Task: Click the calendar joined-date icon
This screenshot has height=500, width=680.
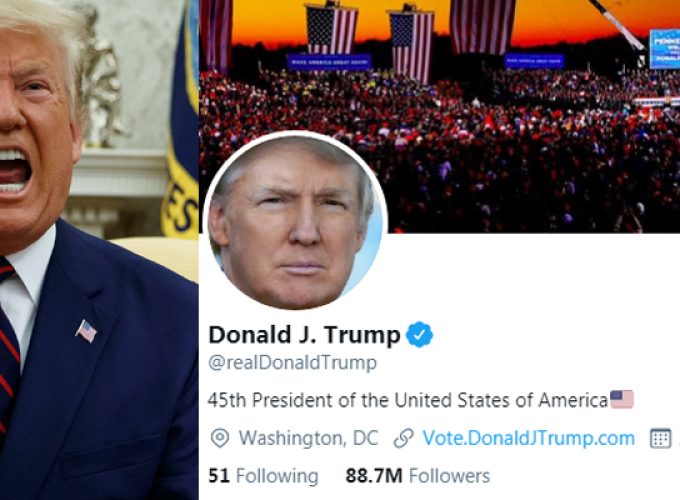Action: point(660,438)
